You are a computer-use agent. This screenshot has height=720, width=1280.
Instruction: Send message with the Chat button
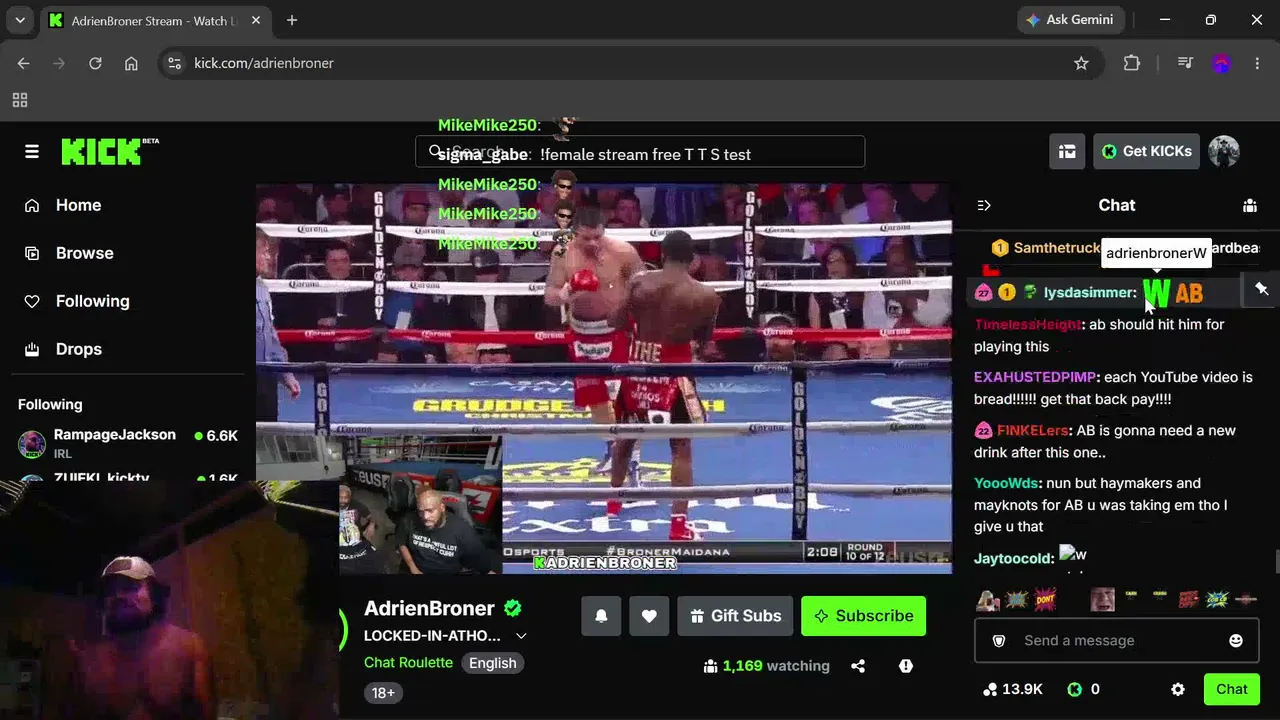[1231, 689]
